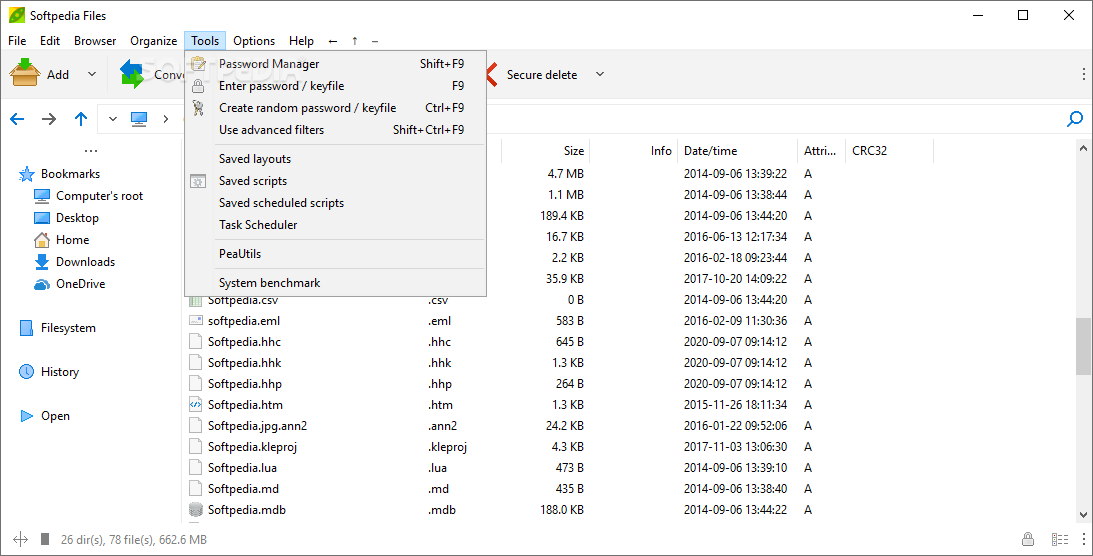Click the Info column header
The width and height of the screenshot is (1093, 556).
coord(634,150)
